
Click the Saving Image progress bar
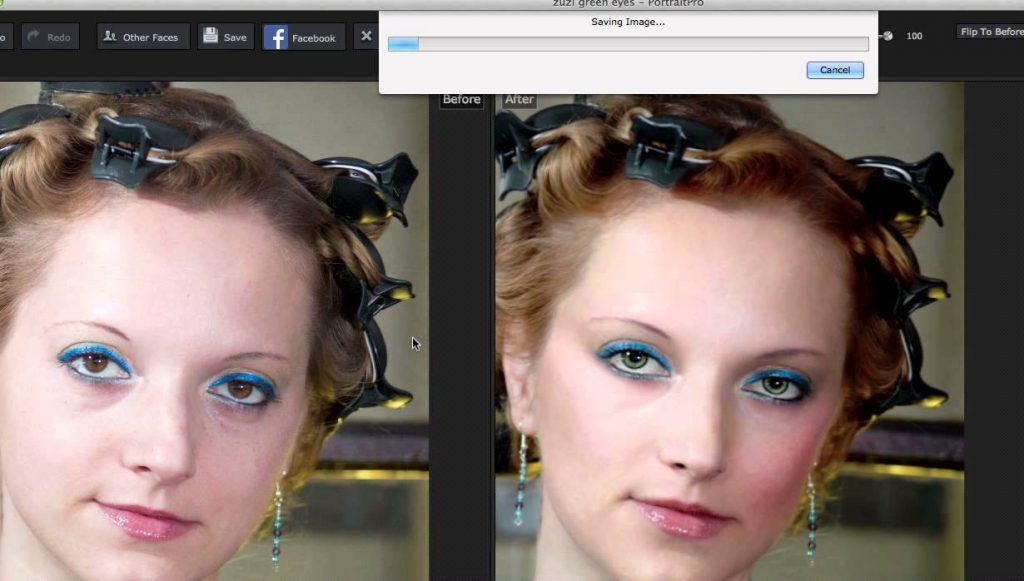pos(628,44)
